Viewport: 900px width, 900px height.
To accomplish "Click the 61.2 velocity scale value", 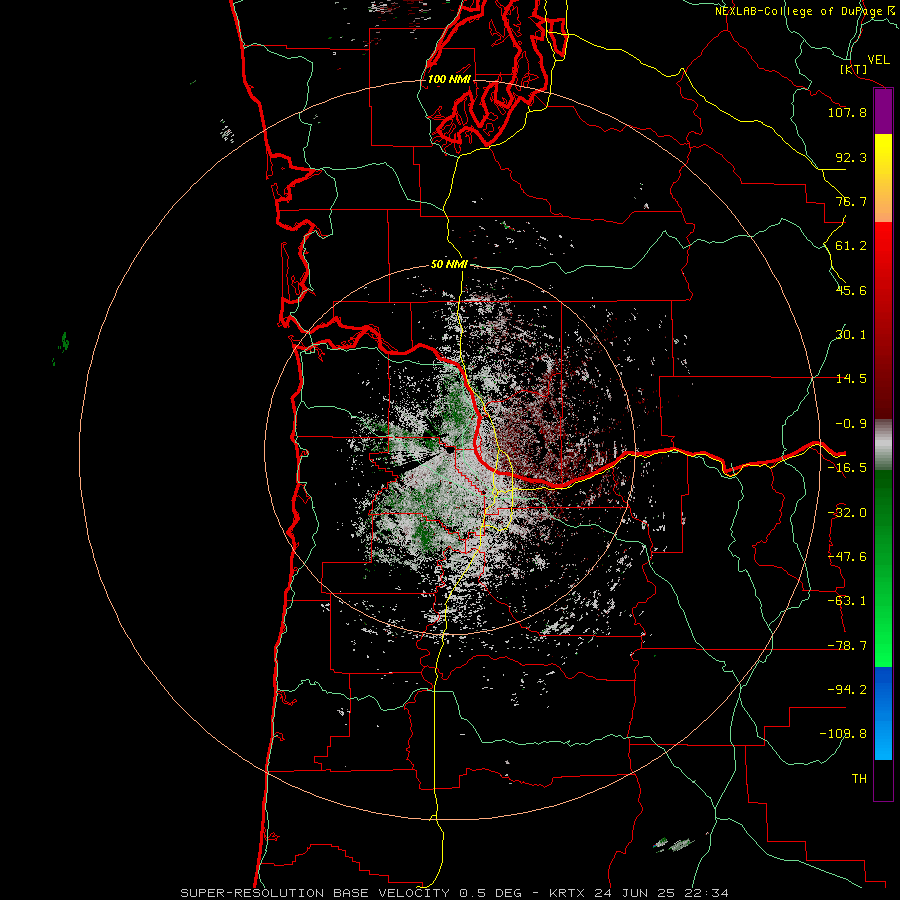I will (x=851, y=246).
